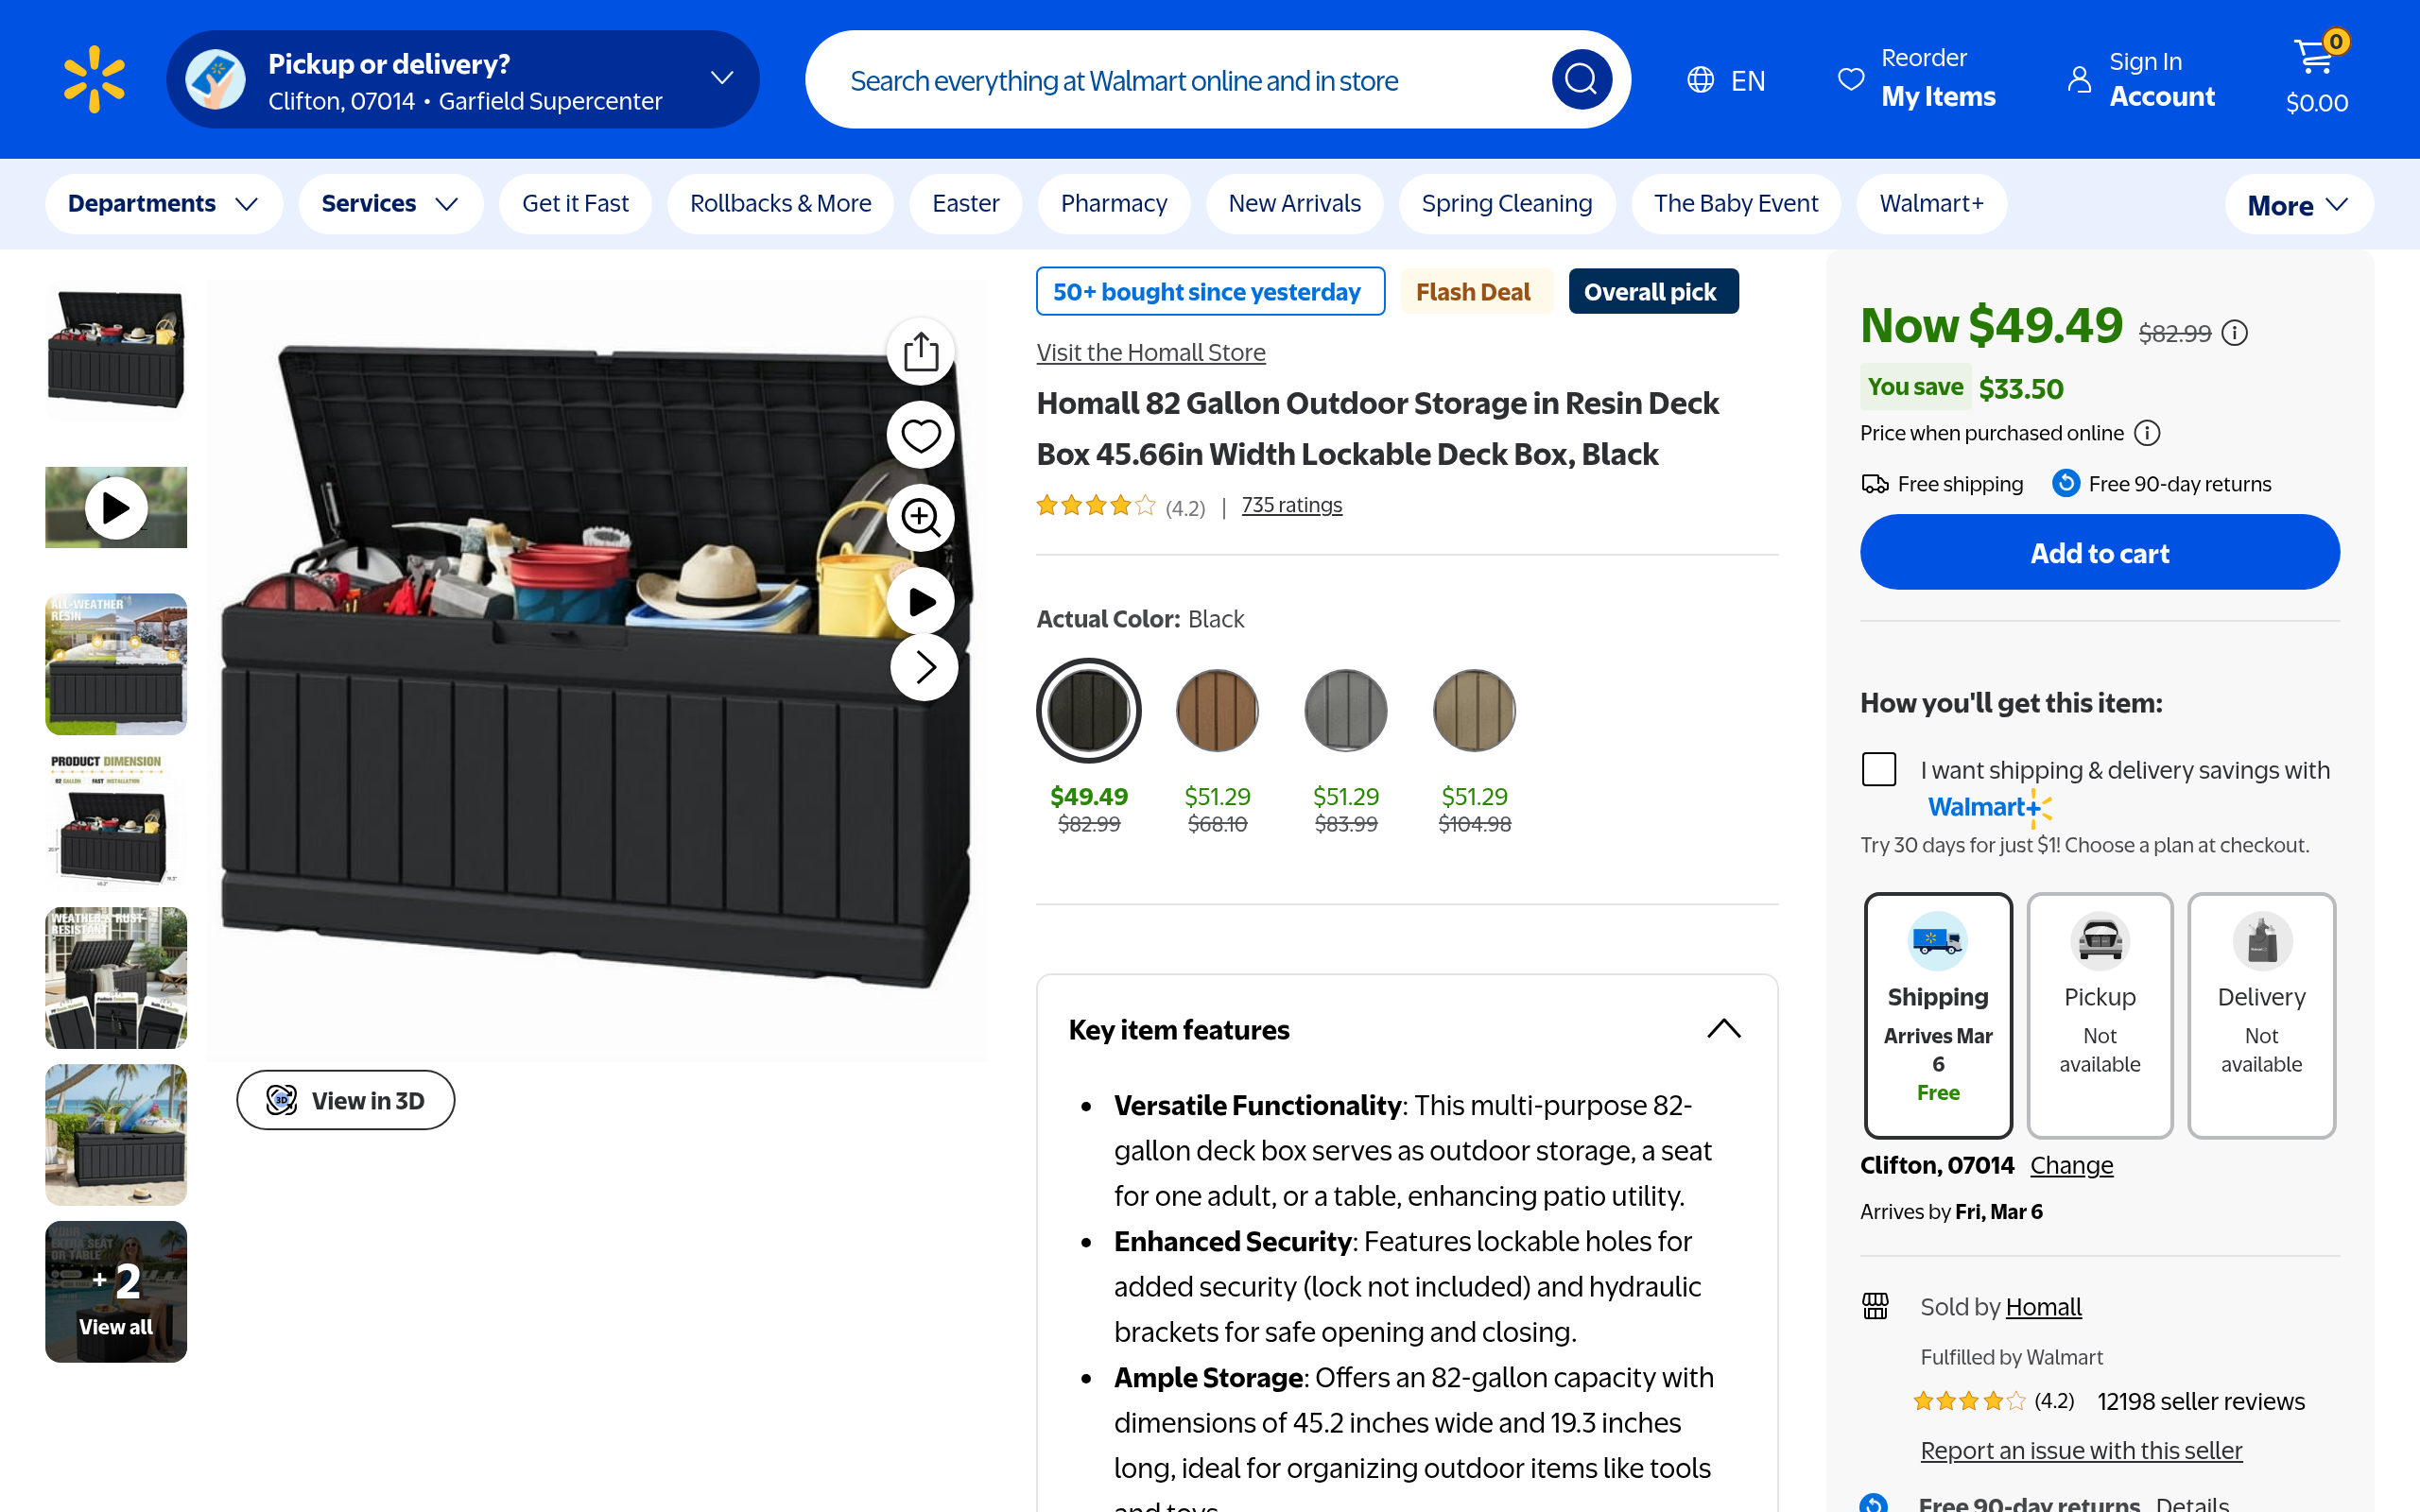Click the search magnifier button
Image resolution: width=2420 pixels, height=1512 pixels.
(x=1581, y=79)
